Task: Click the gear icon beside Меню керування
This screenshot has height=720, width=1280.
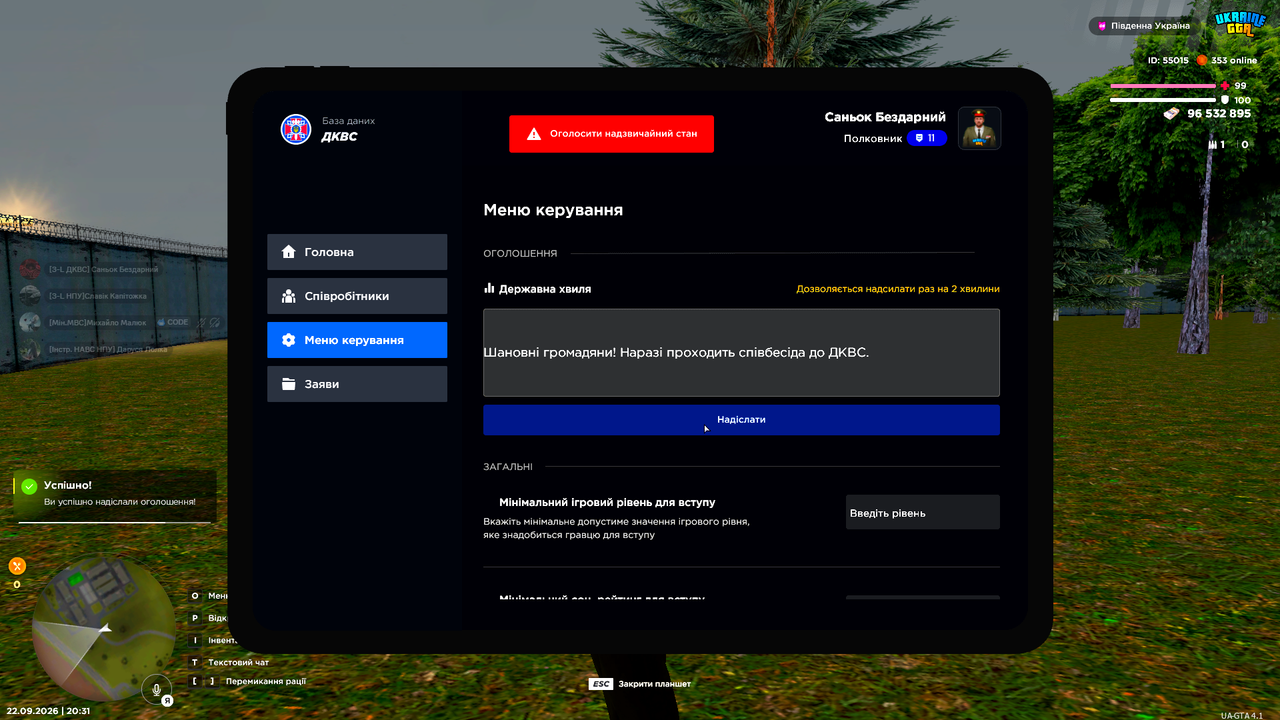Action: click(x=289, y=340)
